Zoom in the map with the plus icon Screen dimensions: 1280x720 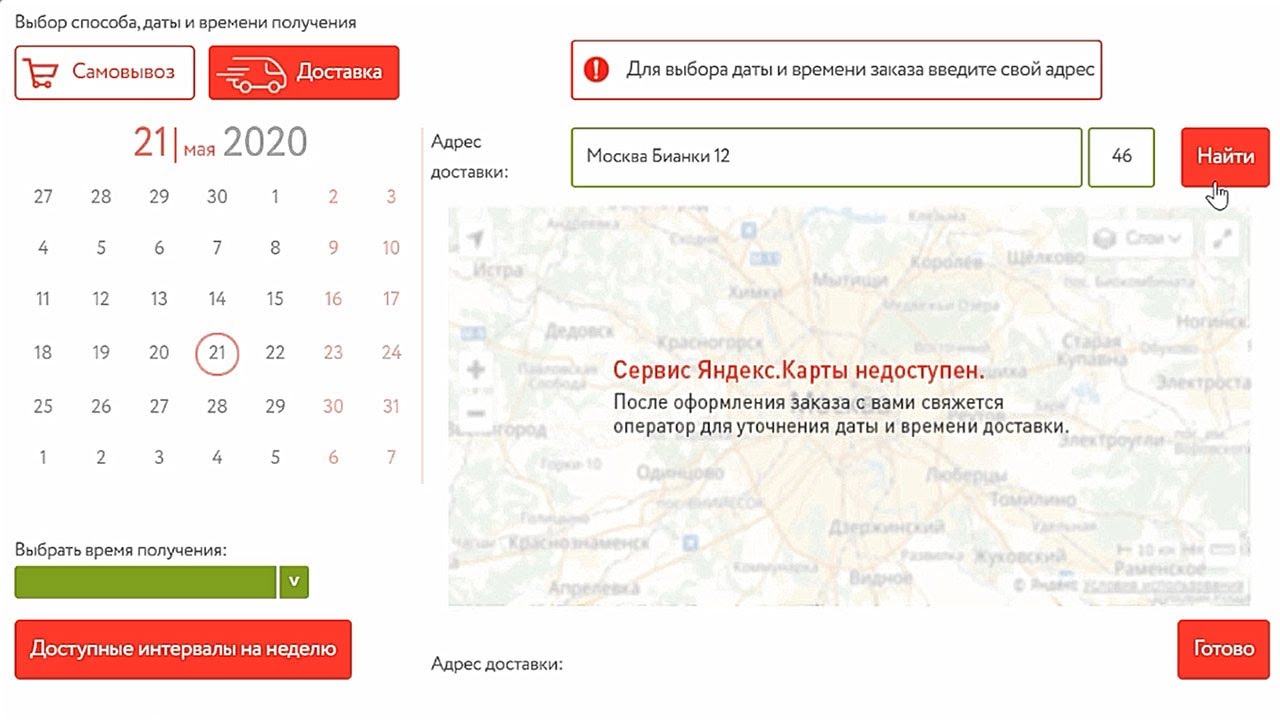pos(476,370)
